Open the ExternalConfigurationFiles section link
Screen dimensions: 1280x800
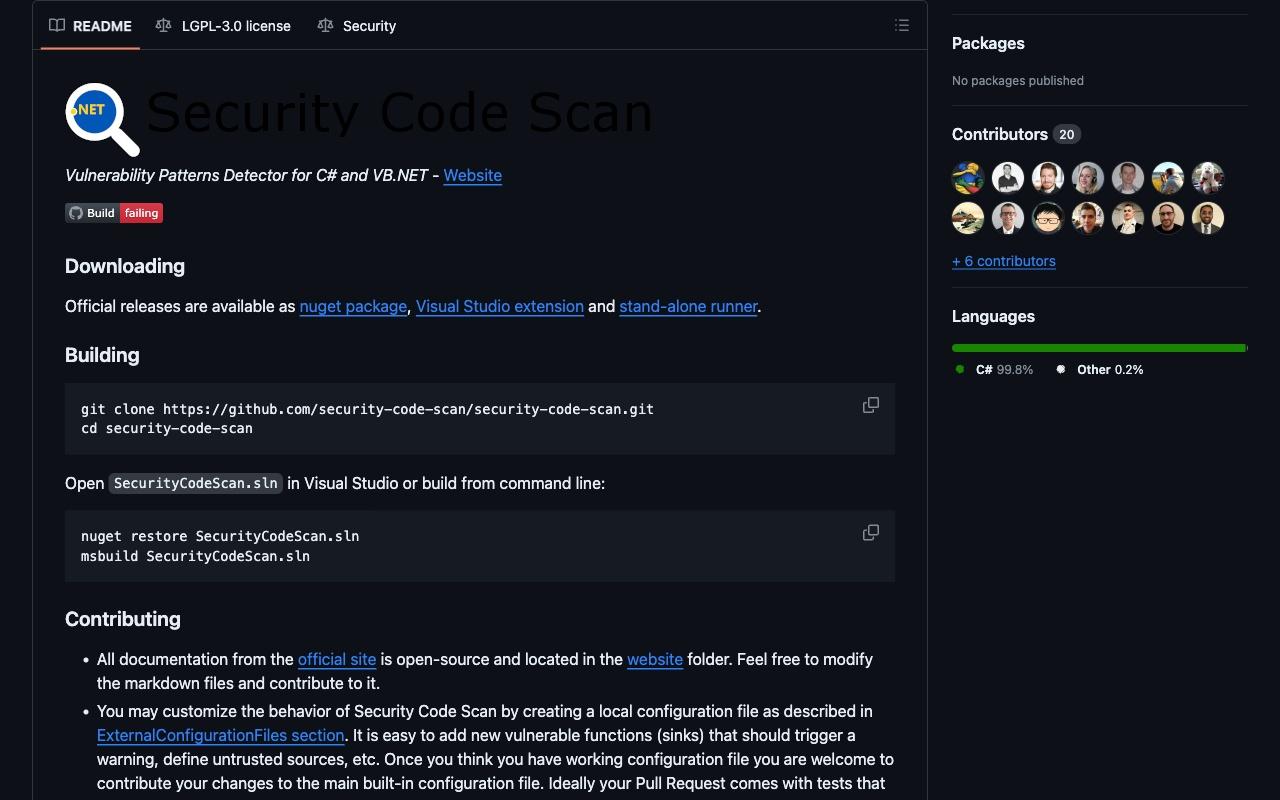tap(221, 735)
